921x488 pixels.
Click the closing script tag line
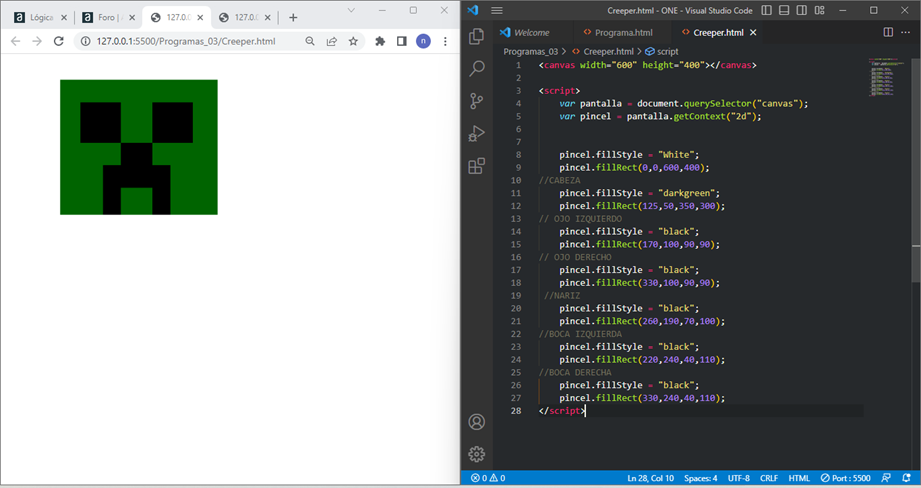click(561, 410)
